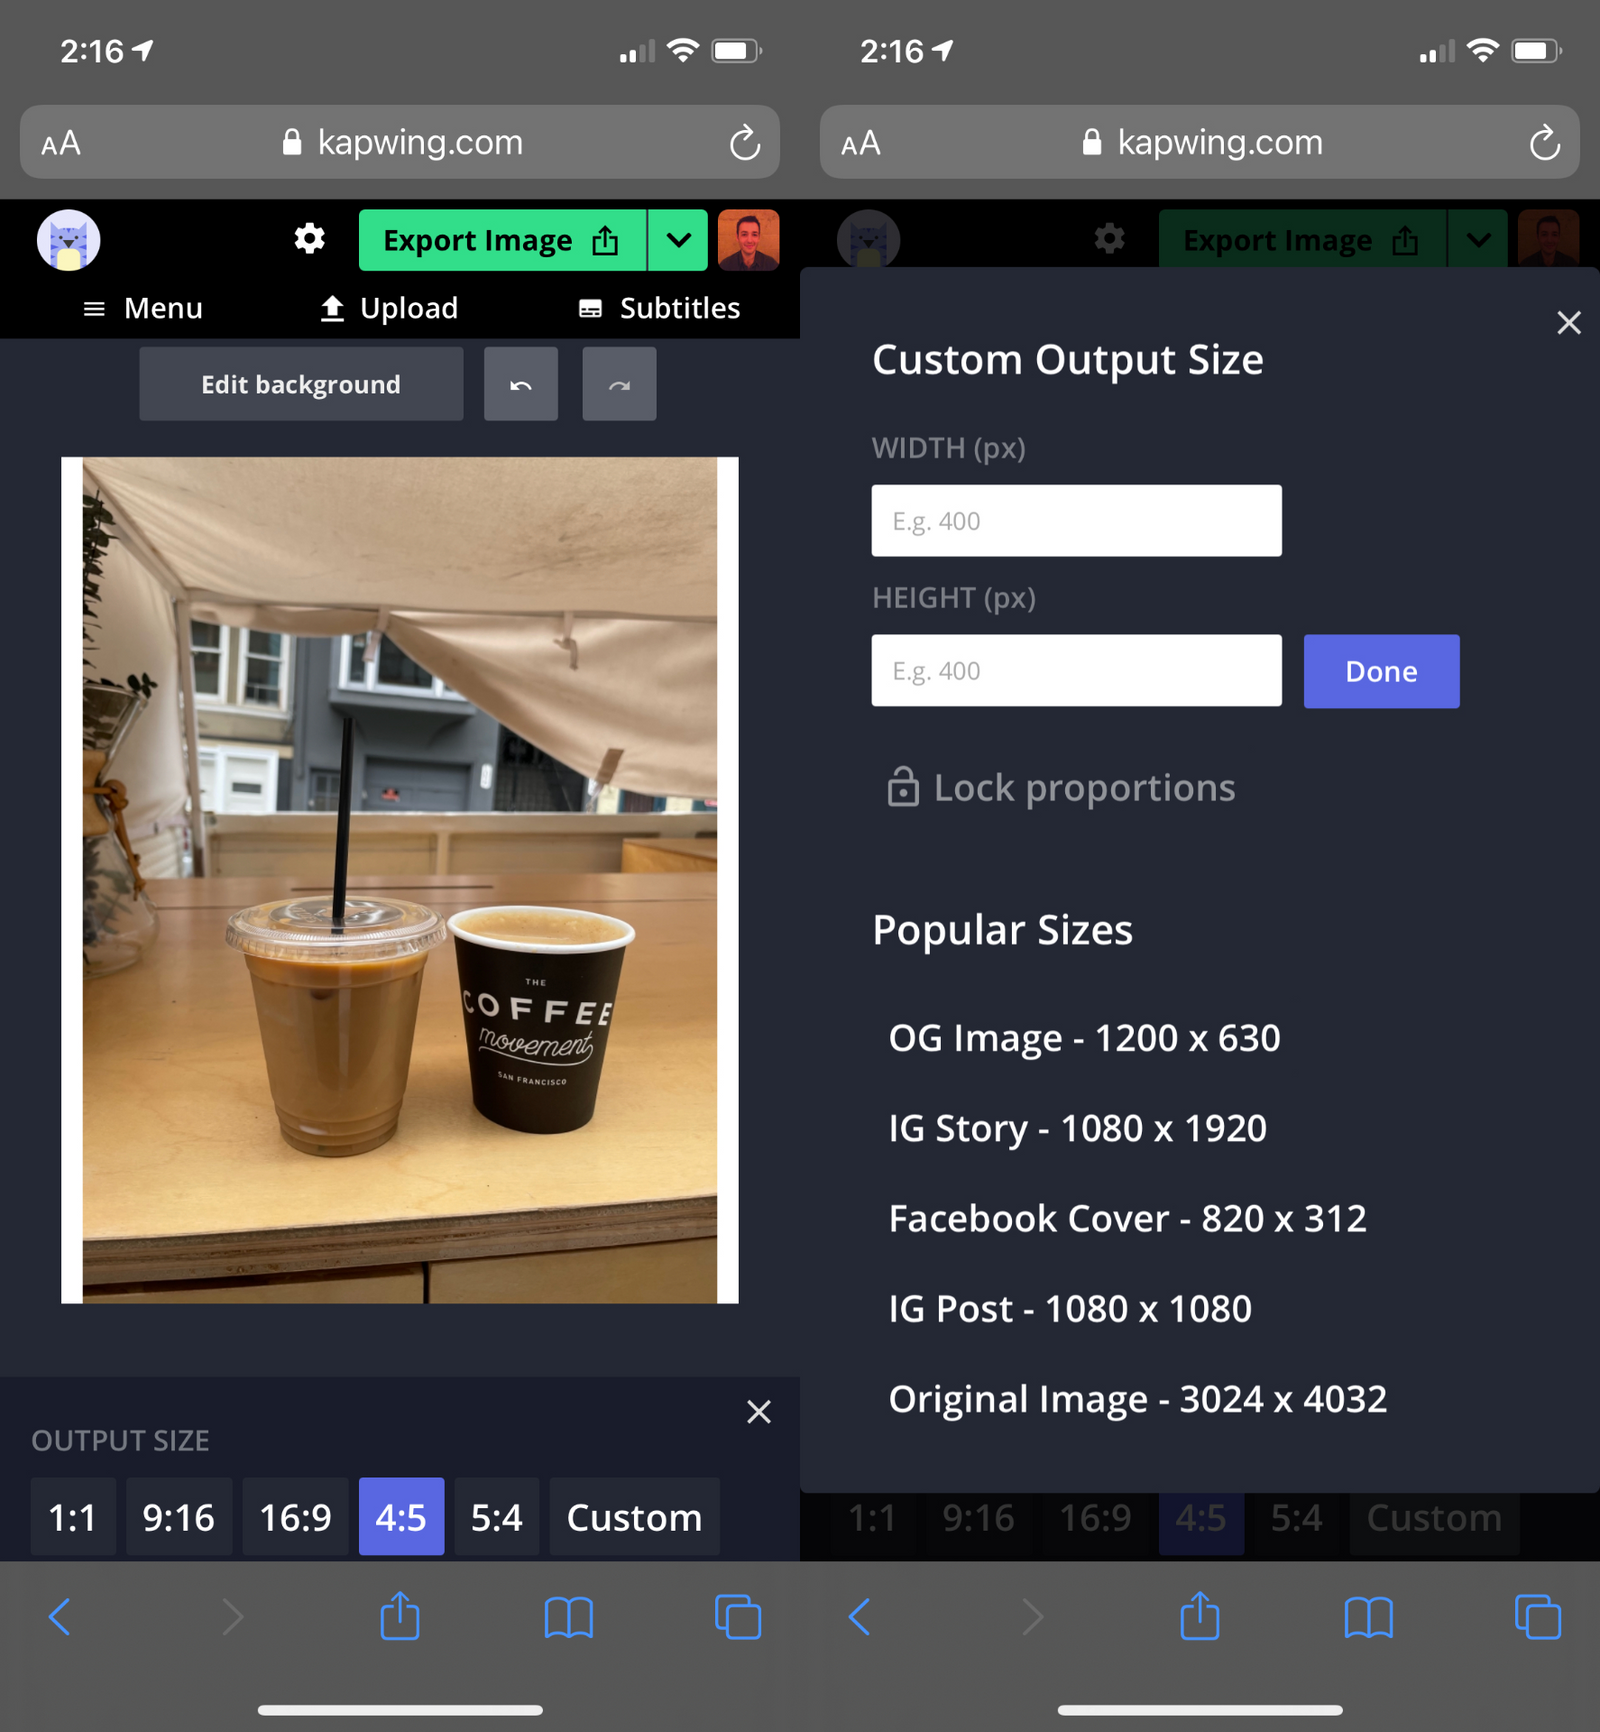
Task: Select the 1:1 aspect ratio
Action: click(x=72, y=1516)
